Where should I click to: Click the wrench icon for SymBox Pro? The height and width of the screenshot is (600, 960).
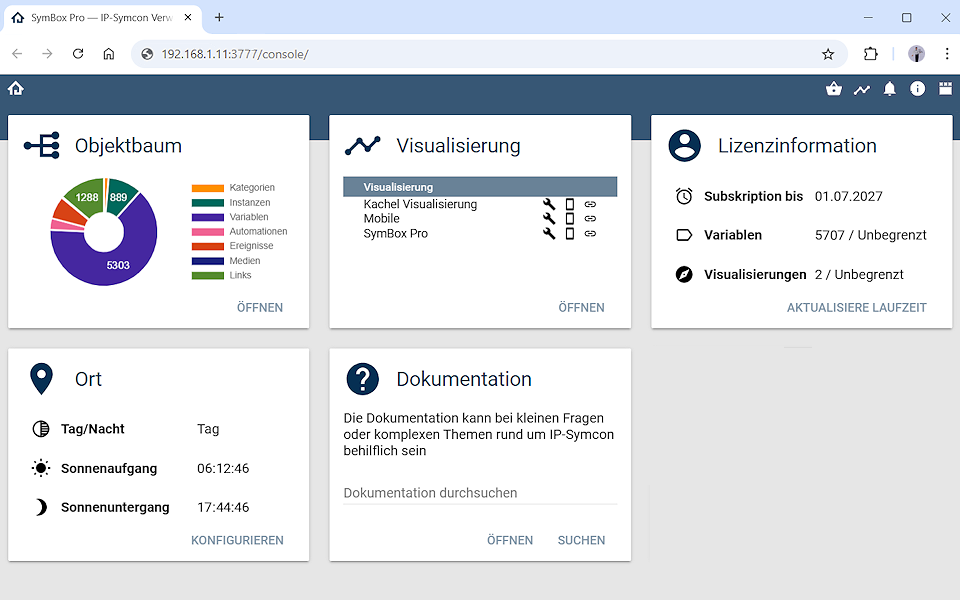(x=549, y=233)
